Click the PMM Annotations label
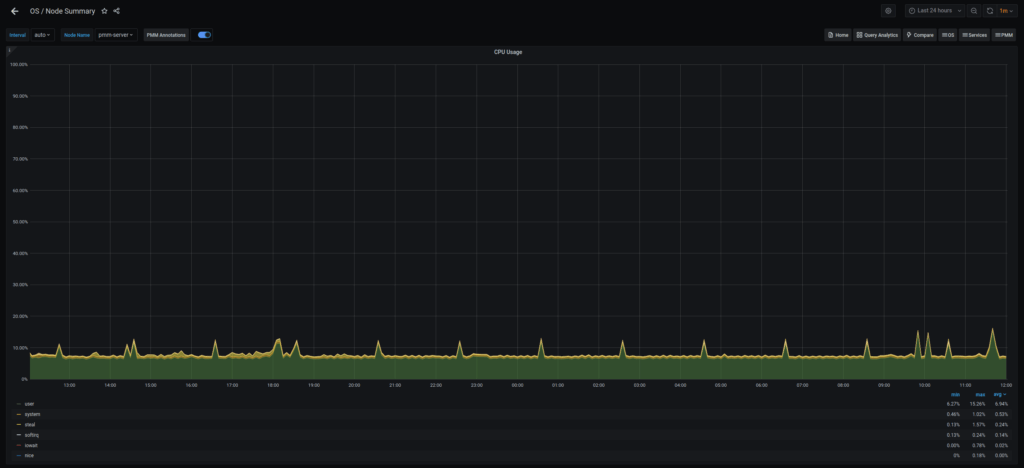This screenshot has height=468, width=1024. click(x=166, y=35)
